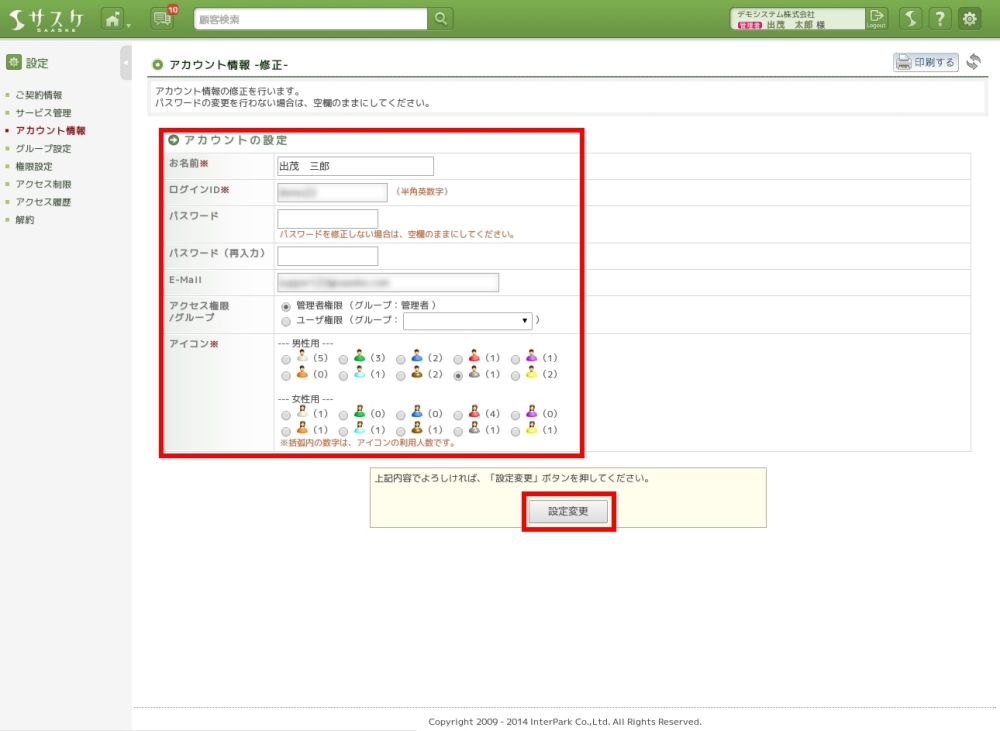1000x731 pixels.
Task: Open サービス管理 in sidebar
Action: point(43,113)
